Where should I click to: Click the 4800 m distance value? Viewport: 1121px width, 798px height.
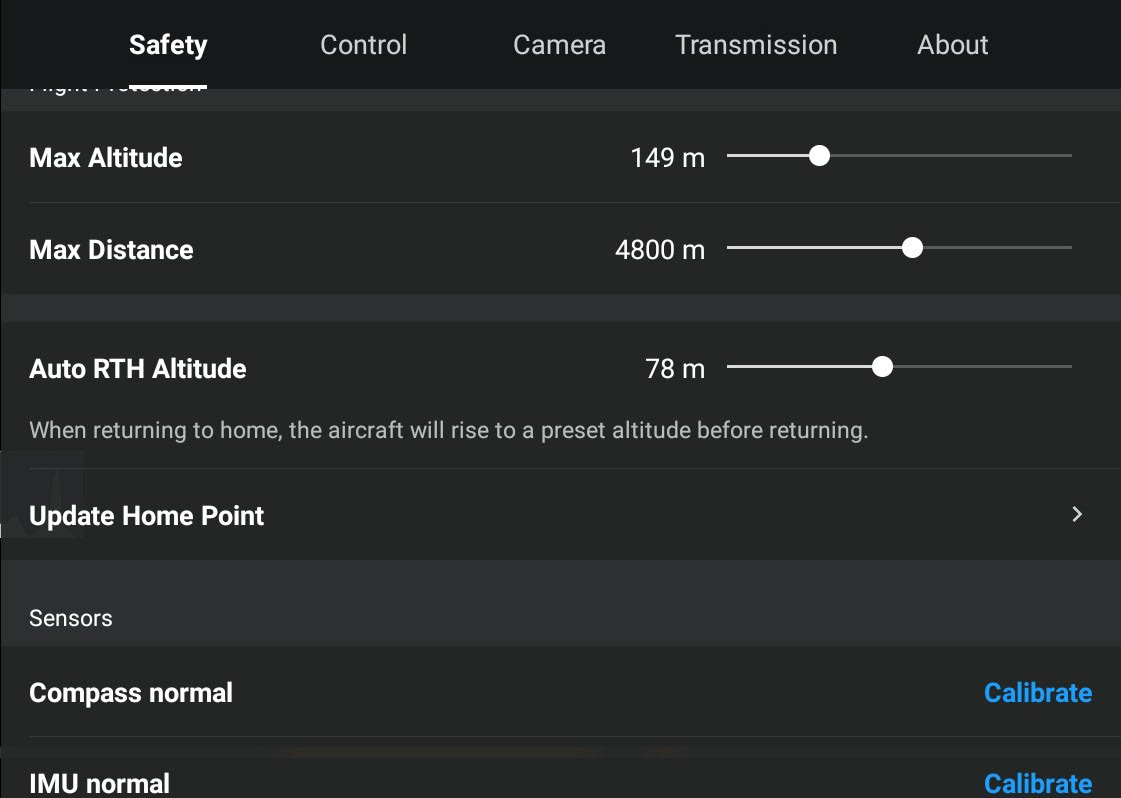point(659,250)
